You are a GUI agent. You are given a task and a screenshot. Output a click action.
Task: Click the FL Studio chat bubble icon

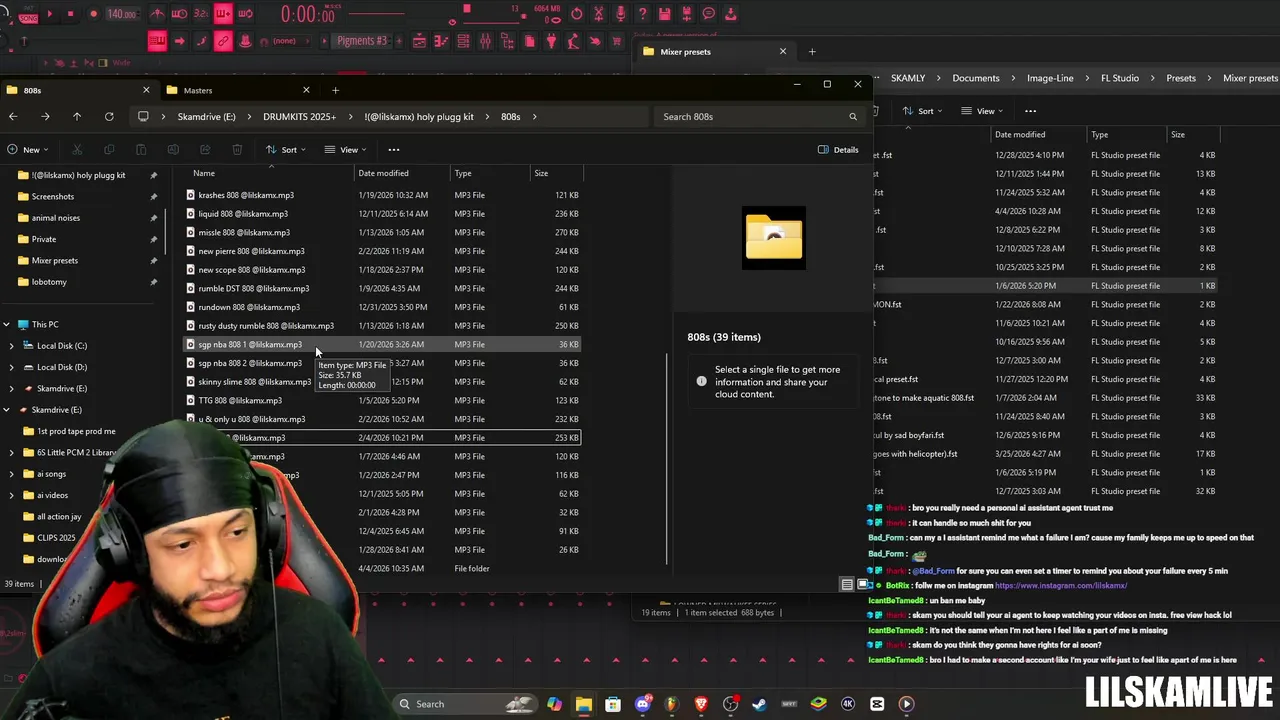(x=709, y=14)
